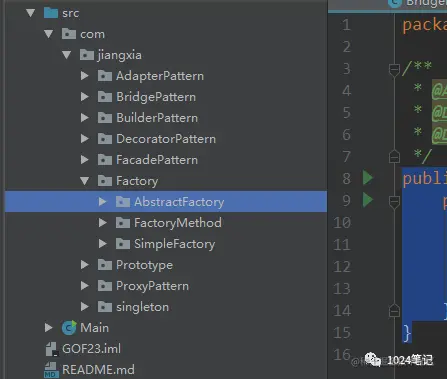447x379 pixels.
Task: Click the package keyword on line 1
Action: click(x=425, y=25)
